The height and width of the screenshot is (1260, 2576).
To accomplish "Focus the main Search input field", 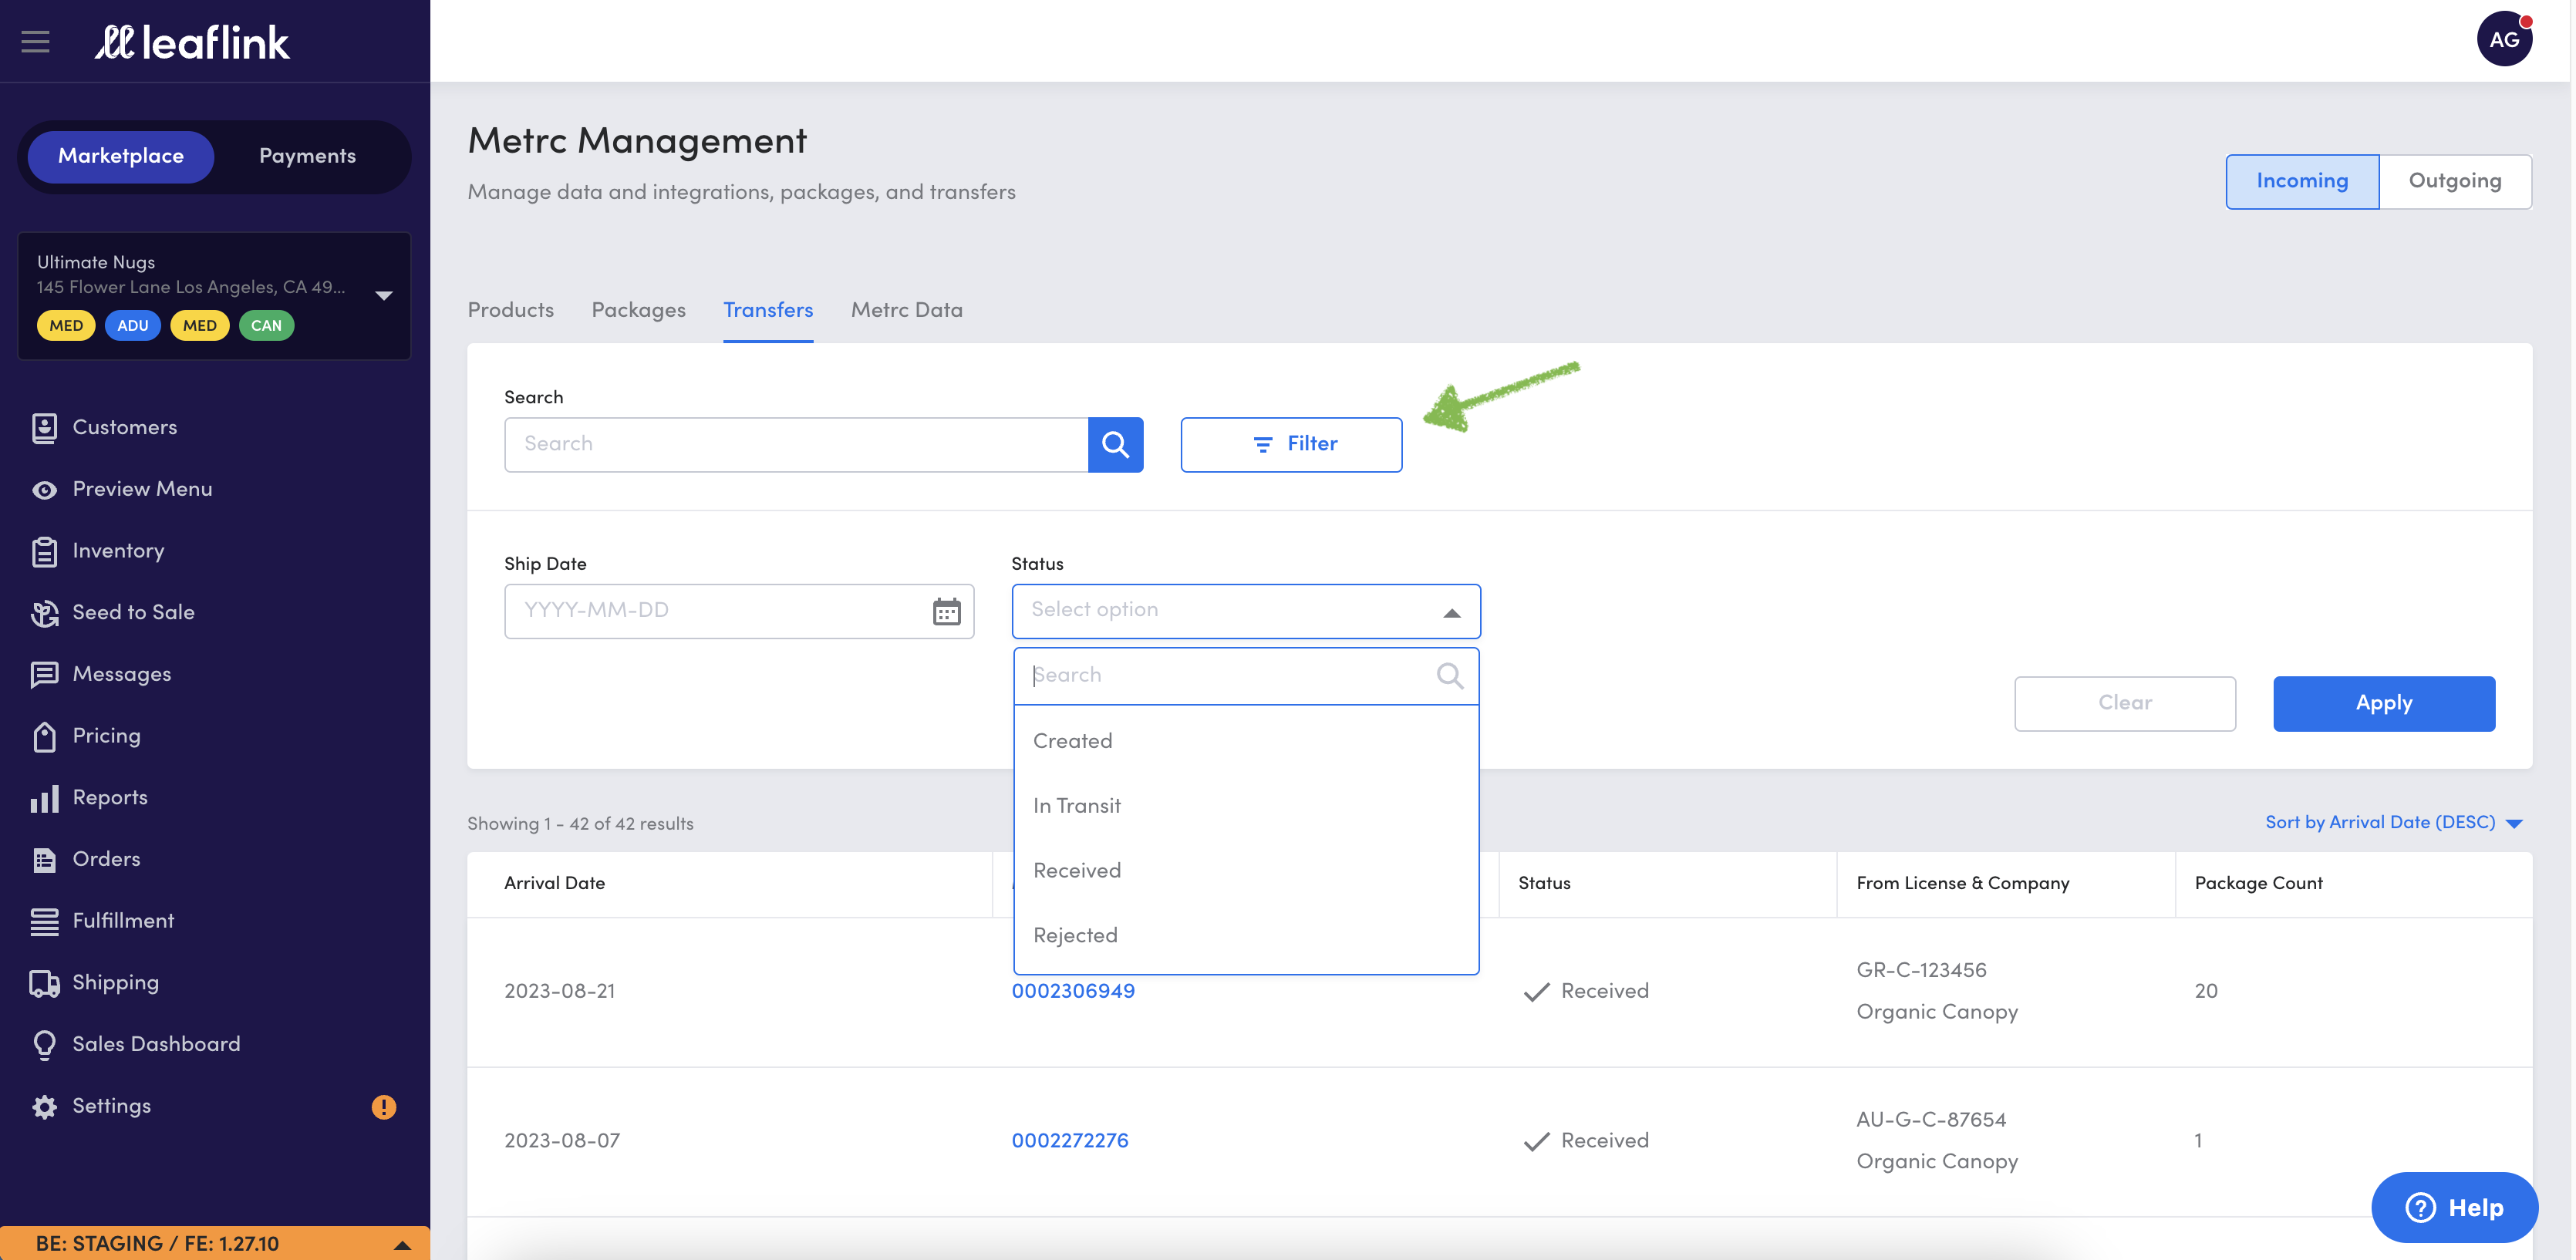I will (796, 444).
